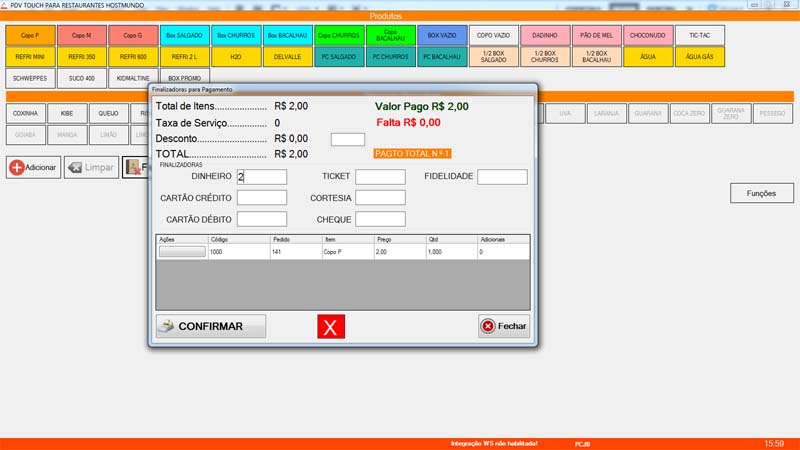The height and width of the screenshot is (450, 800).
Task: Click the Desconto value input box
Action: 348,139
